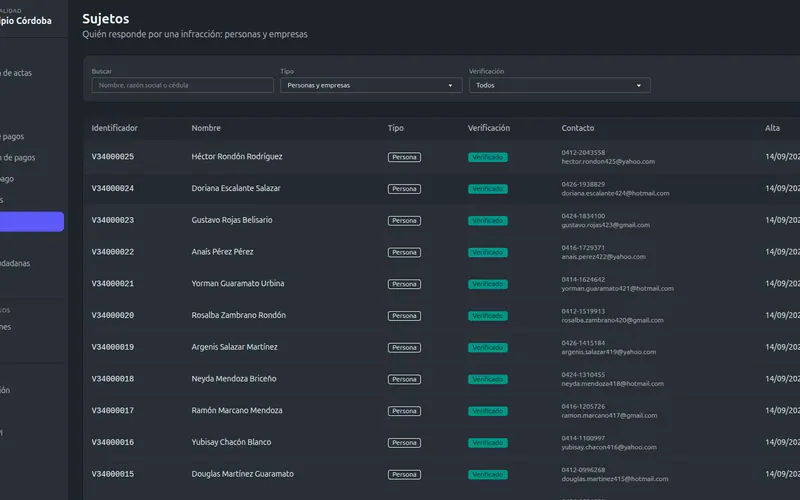Click the Verificado badge for Anaís Pérez

pyautogui.click(x=488, y=252)
